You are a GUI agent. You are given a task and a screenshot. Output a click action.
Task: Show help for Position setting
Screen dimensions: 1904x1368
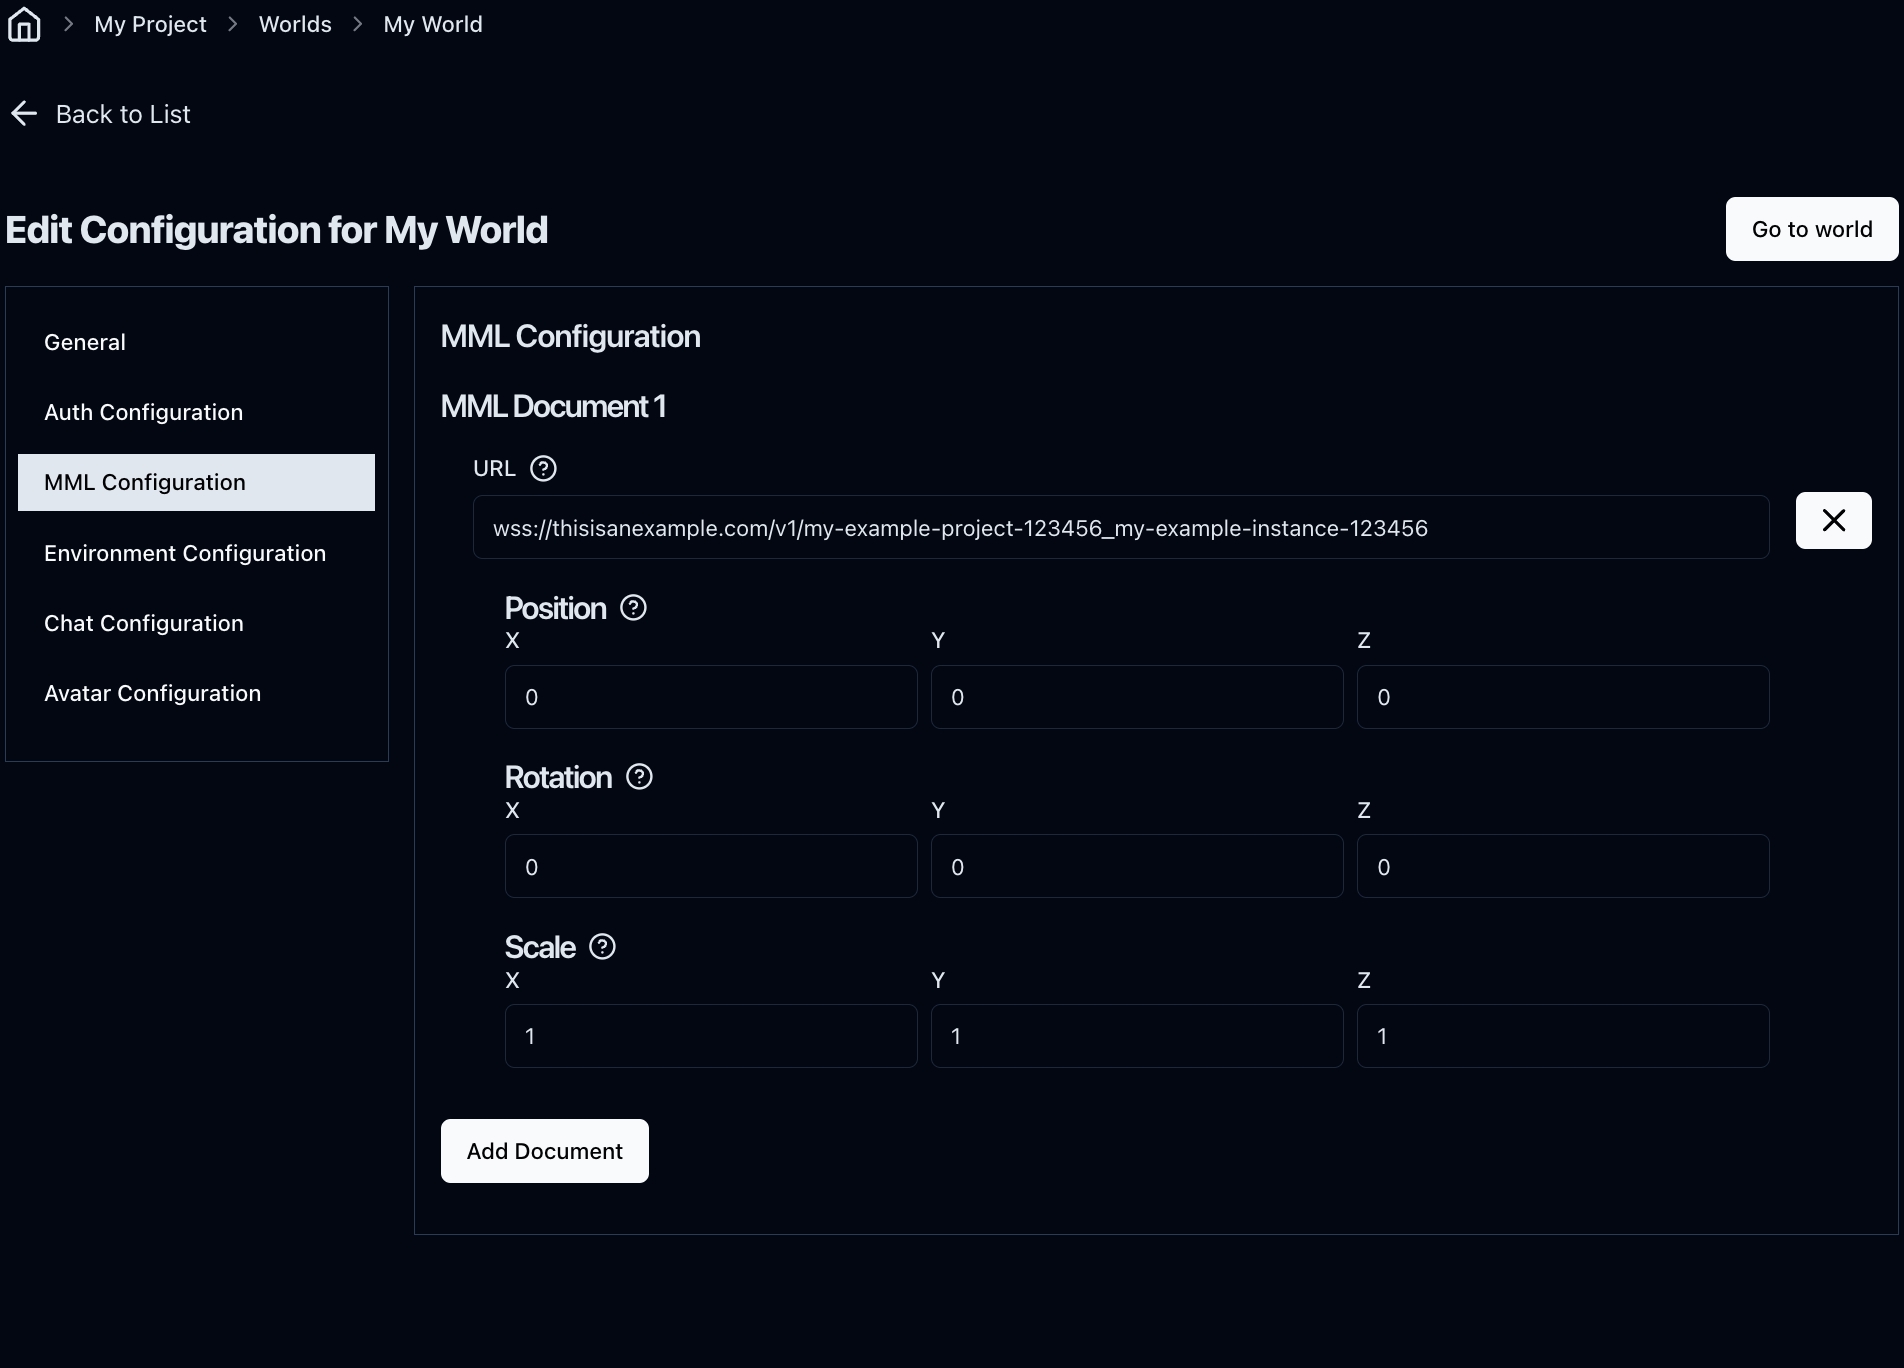tap(633, 608)
